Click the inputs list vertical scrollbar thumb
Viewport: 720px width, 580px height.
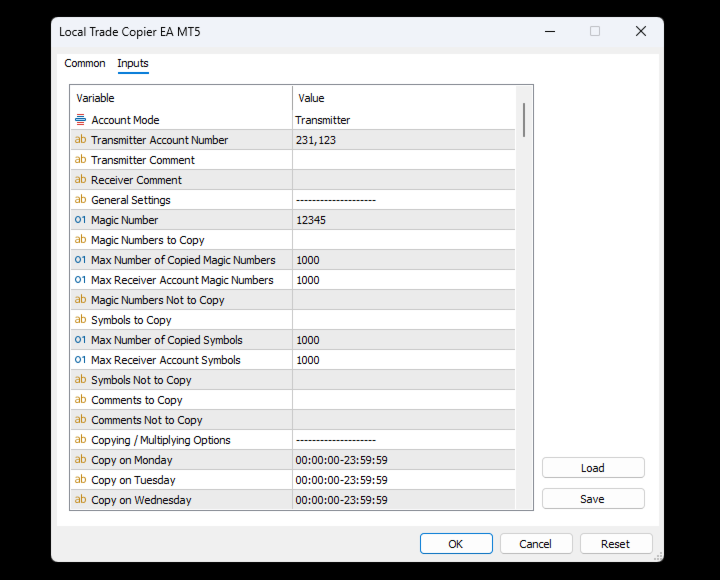click(x=524, y=120)
